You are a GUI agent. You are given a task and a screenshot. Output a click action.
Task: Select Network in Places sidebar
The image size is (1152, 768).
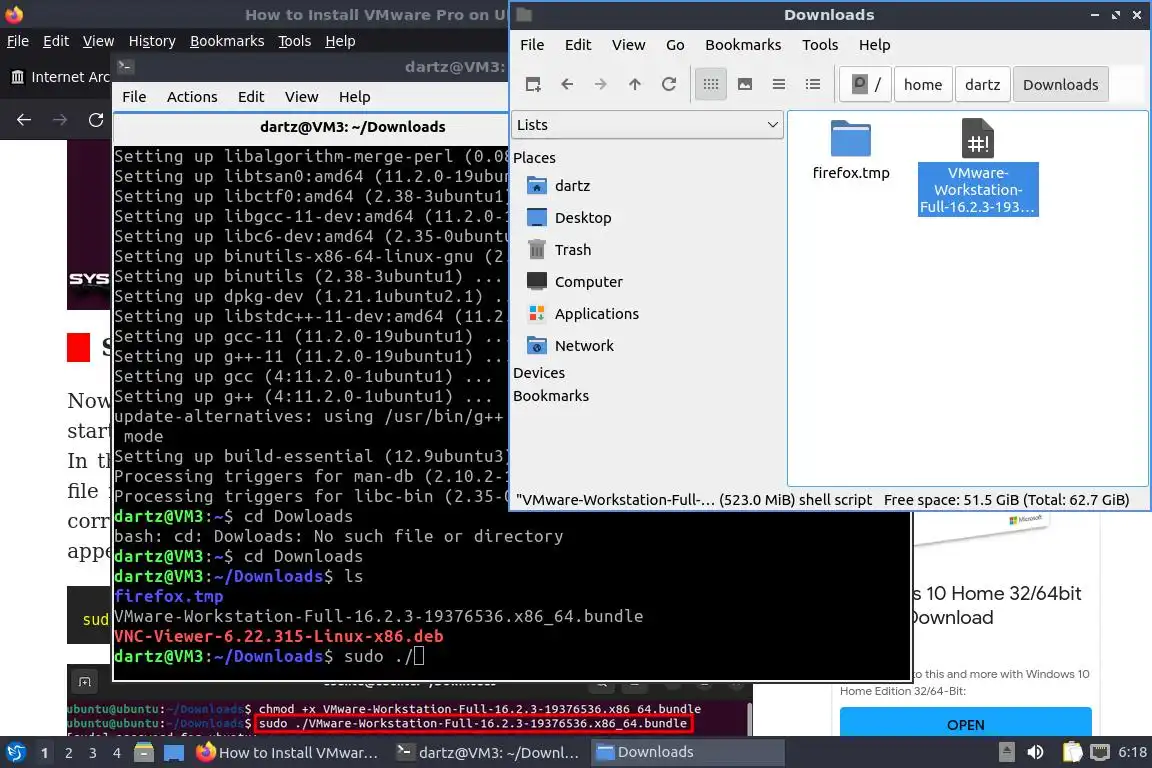click(x=570, y=345)
